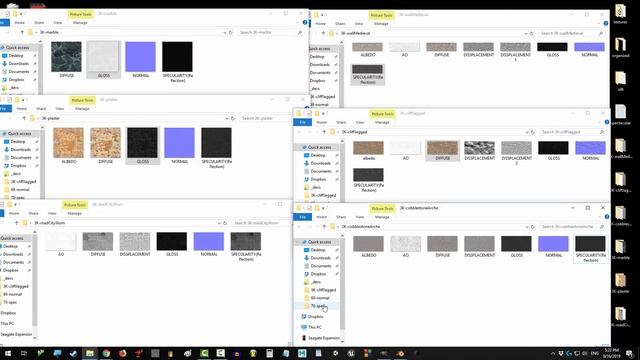Open the textures folder on desktop
Image resolution: width=640 pixels, height=360 pixels.
pos(620,13)
